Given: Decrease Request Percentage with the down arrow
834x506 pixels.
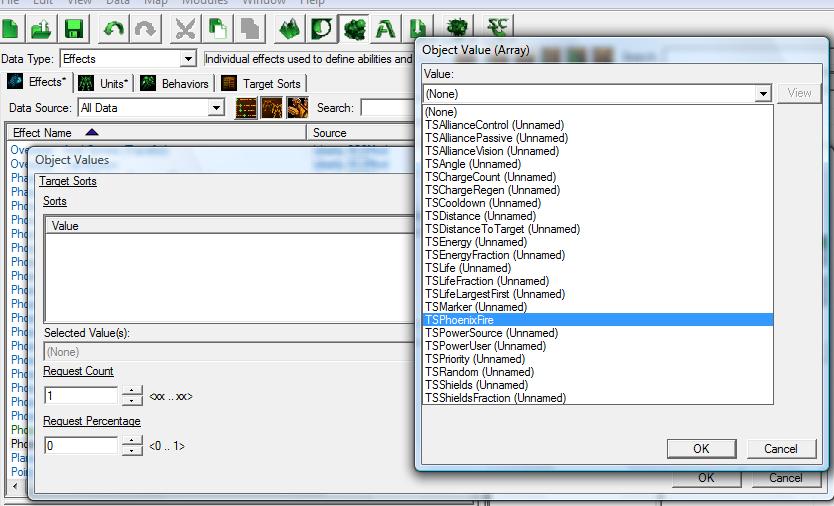Looking at the screenshot, I should (132, 451).
